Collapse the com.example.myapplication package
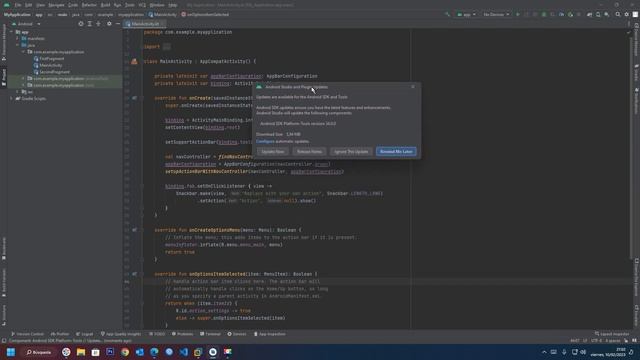The image size is (640, 360). tap(23, 52)
